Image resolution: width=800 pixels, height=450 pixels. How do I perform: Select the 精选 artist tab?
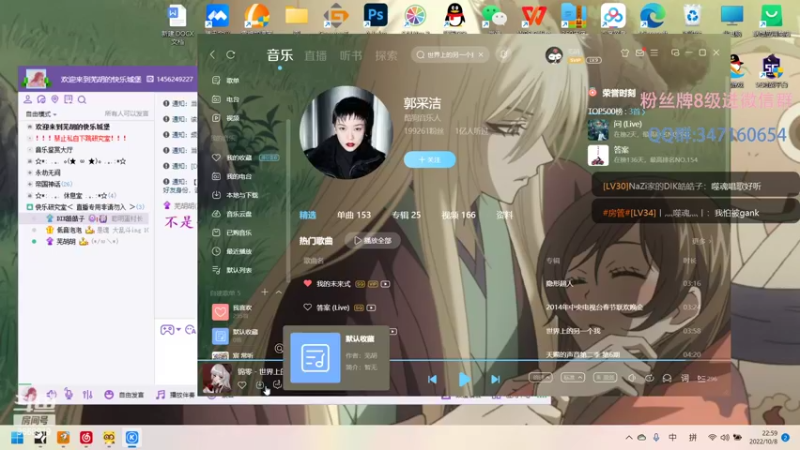(308, 215)
